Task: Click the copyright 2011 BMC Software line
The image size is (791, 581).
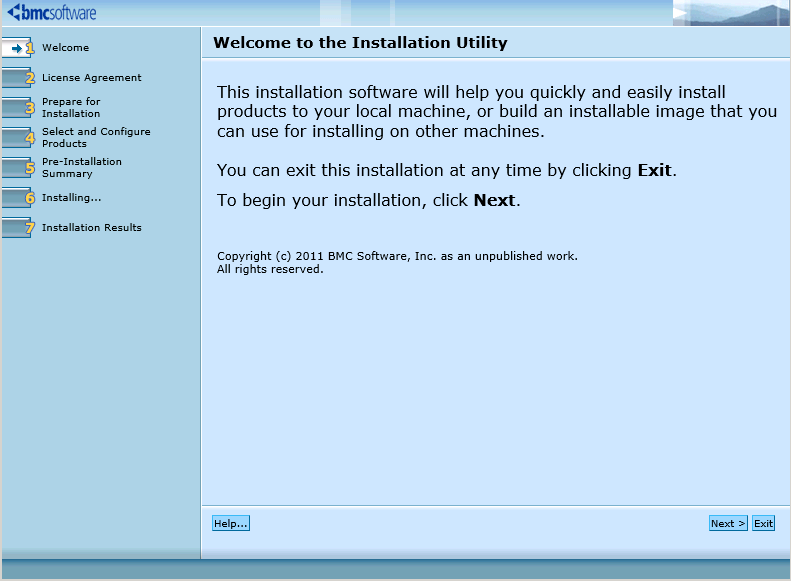Action: [397, 256]
